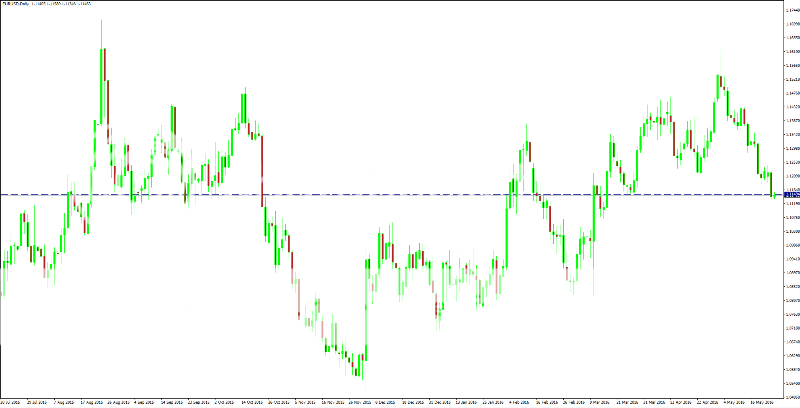The height and width of the screenshot is (408, 800).
Task: Click the '17 Aug 2015' date label
Action: tap(92, 402)
